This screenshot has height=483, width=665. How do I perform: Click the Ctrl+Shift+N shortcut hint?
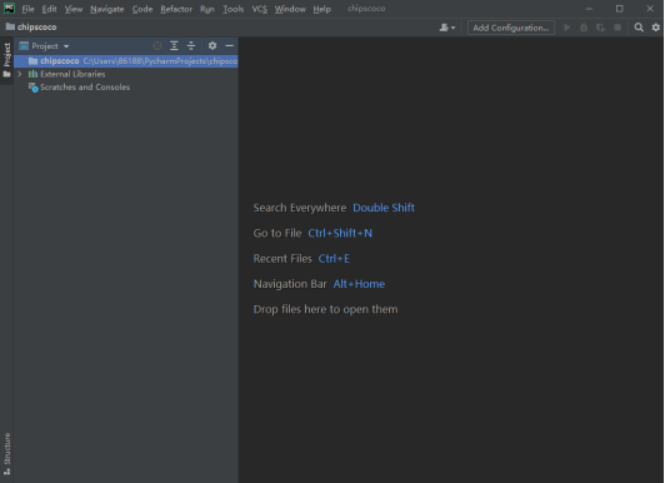click(x=340, y=233)
